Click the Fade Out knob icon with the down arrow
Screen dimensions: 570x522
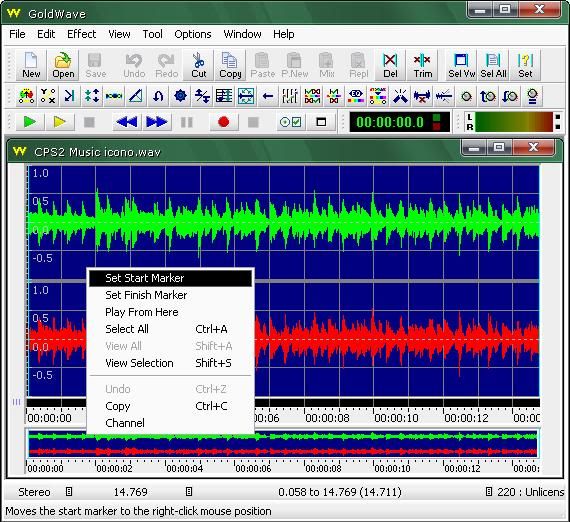point(510,96)
